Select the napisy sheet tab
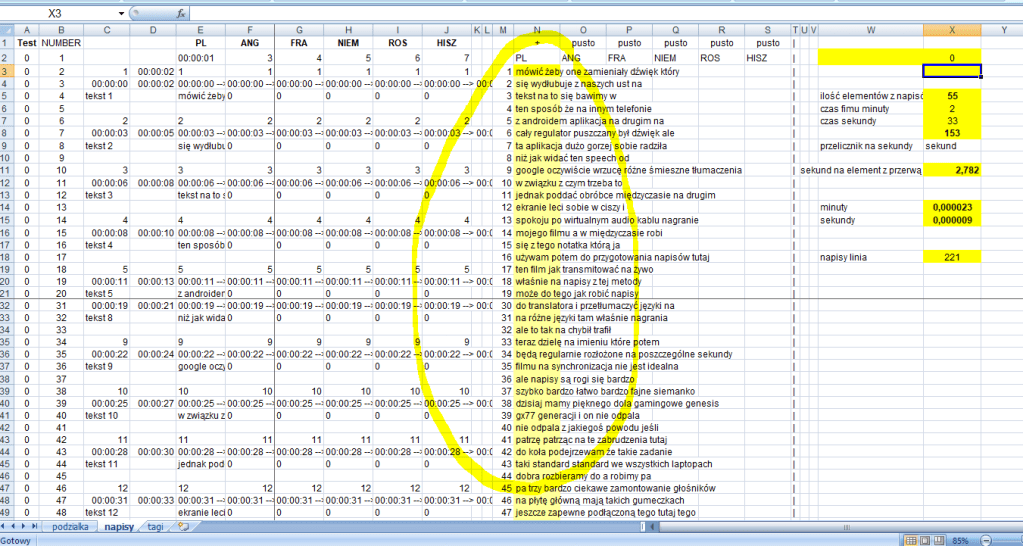The width and height of the screenshot is (1023, 546). [x=119, y=526]
